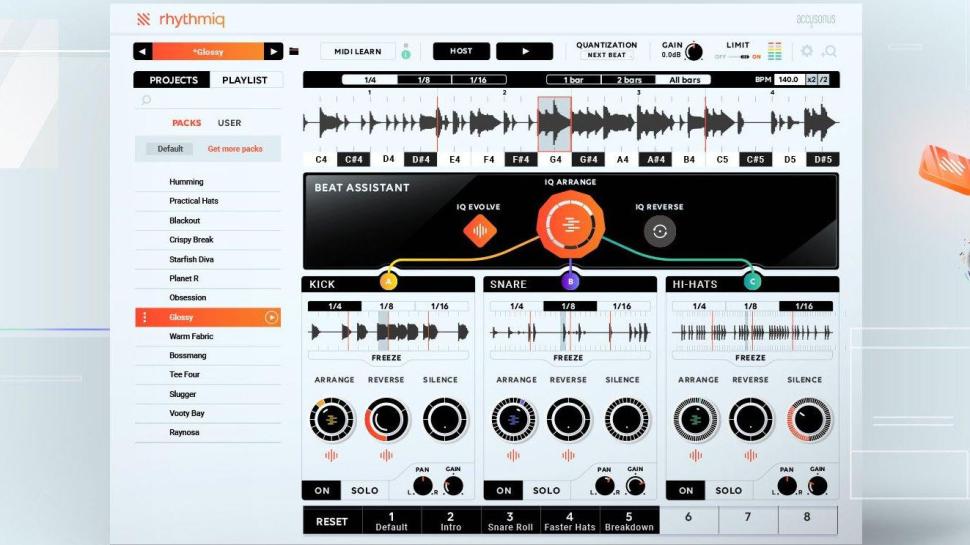Click the IQ Reverse circular icon

tap(659, 231)
